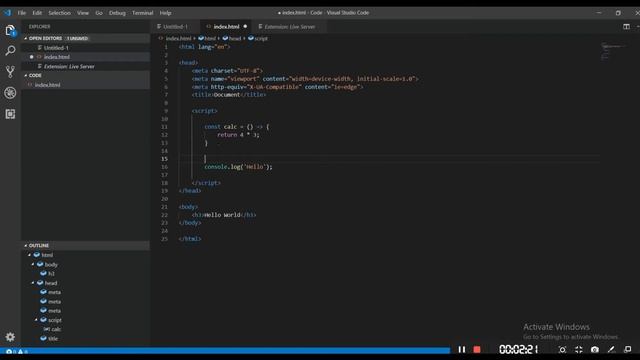Image resolution: width=640 pixels, height=360 pixels.
Task: Click the editor minimap
Action: (x=613, y=51)
